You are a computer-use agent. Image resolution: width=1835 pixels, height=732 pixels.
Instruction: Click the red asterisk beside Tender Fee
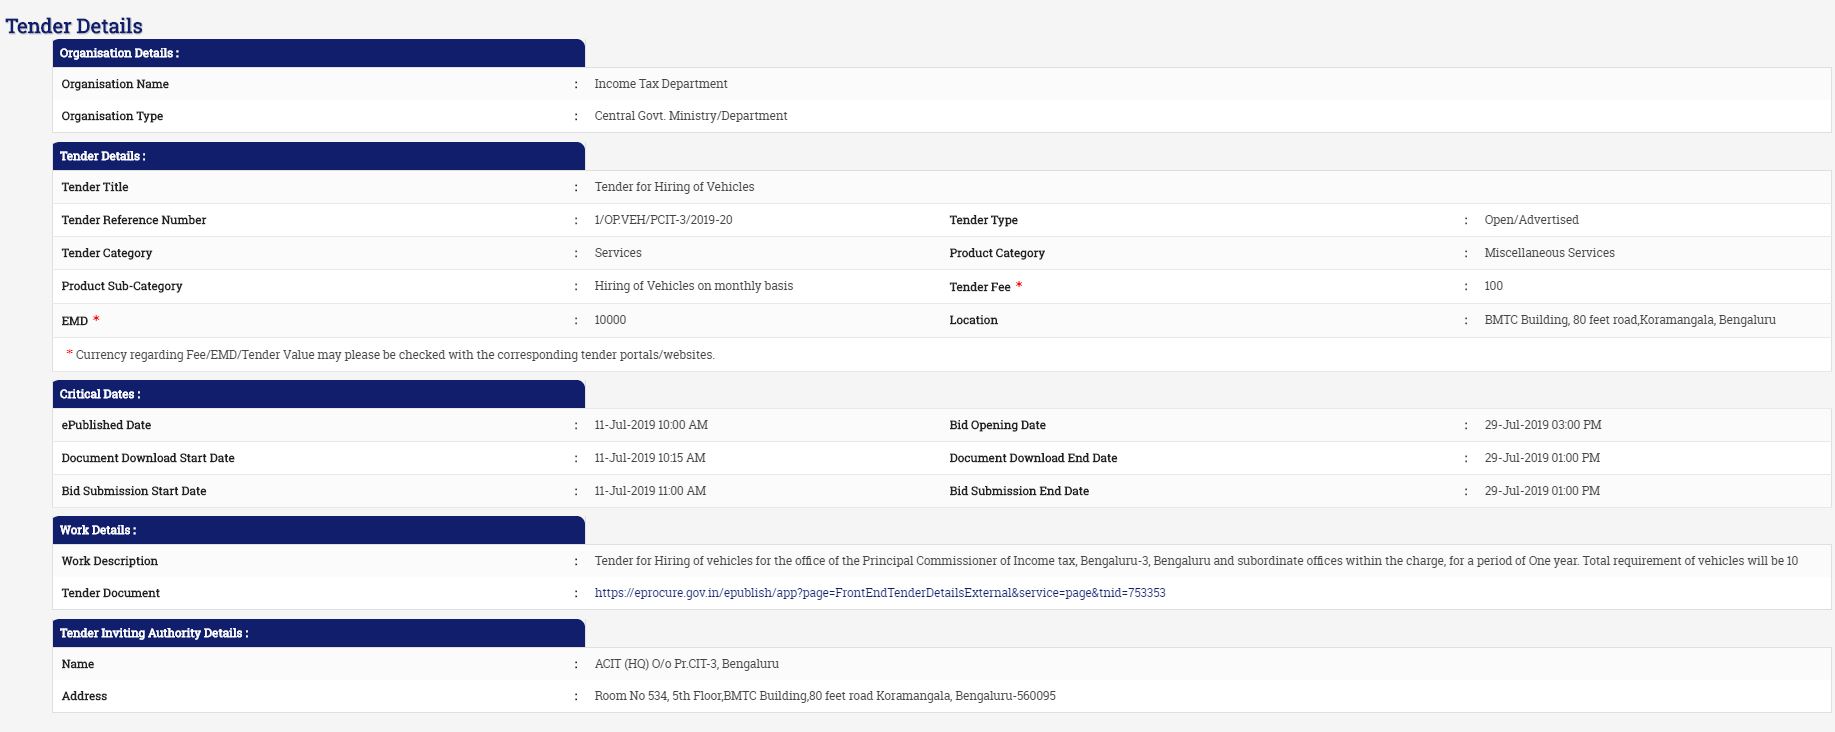pos(1019,286)
